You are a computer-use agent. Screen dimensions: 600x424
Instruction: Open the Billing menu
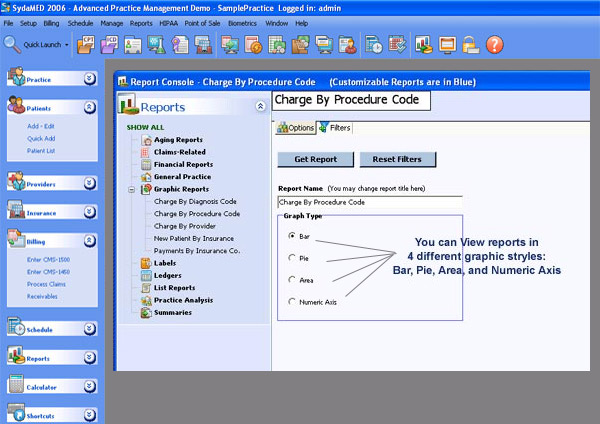(x=50, y=22)
